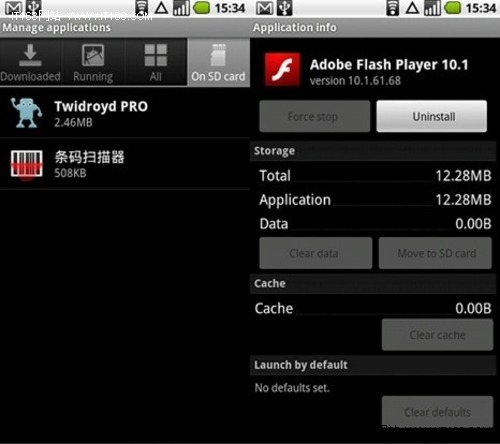Click the 'No defaults set.' text
Image resolution: width=500 pixels, height=444 pixels.
pyautogui.click(x=292, y=388)
